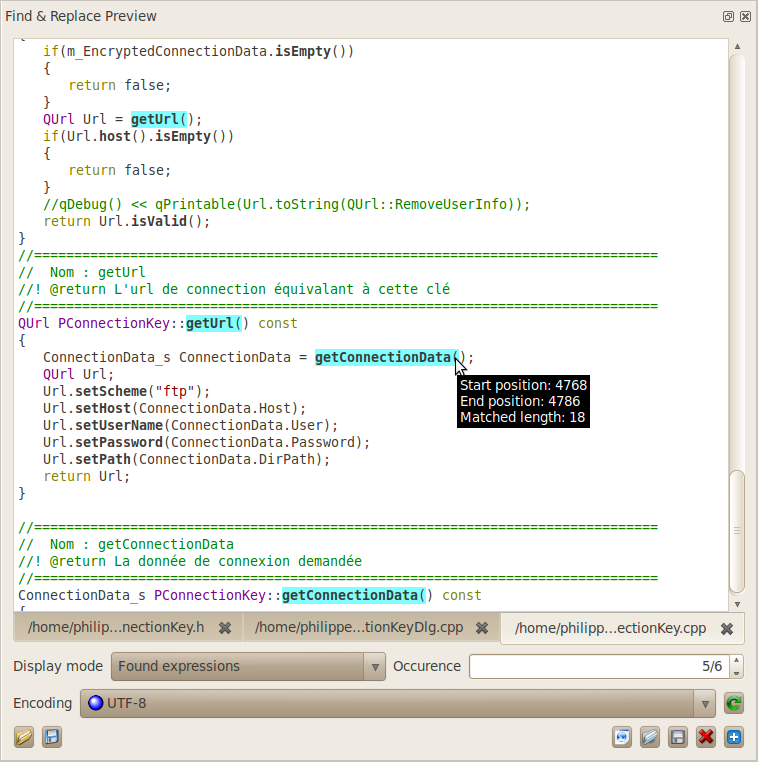Switch to the ...nectionKey.h tab
The height and width of the screenshot is (762, 758).
[116, 628]
